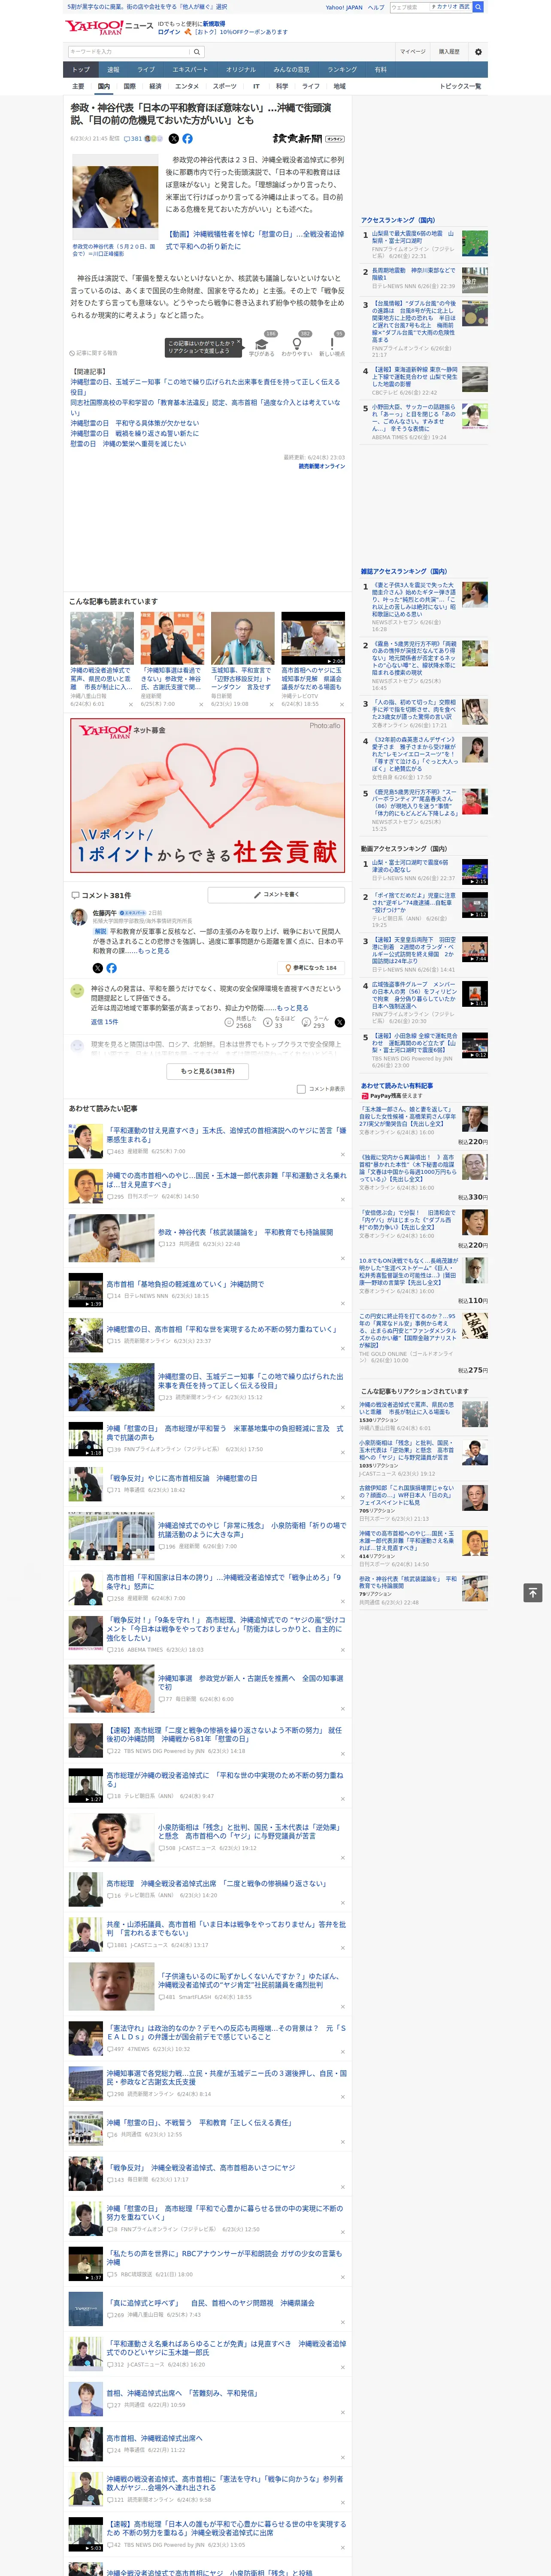Open the 返信 15件 replies link
Screen dimensions: 551x2576
click(x=104, y=1022)
